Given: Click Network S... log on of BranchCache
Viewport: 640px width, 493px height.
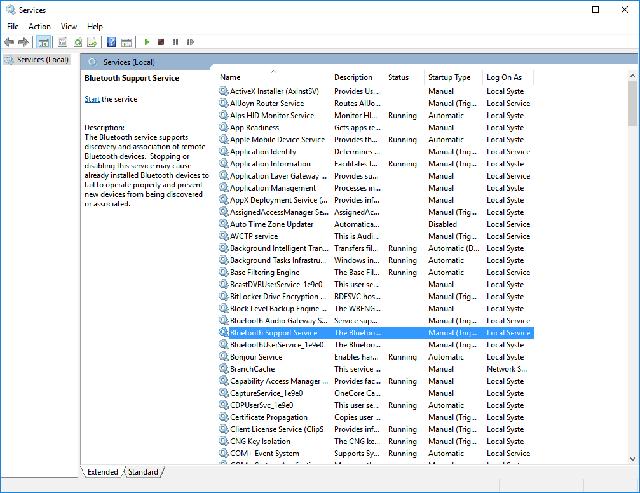Looking at the screenshot, I should click(507, 369).
